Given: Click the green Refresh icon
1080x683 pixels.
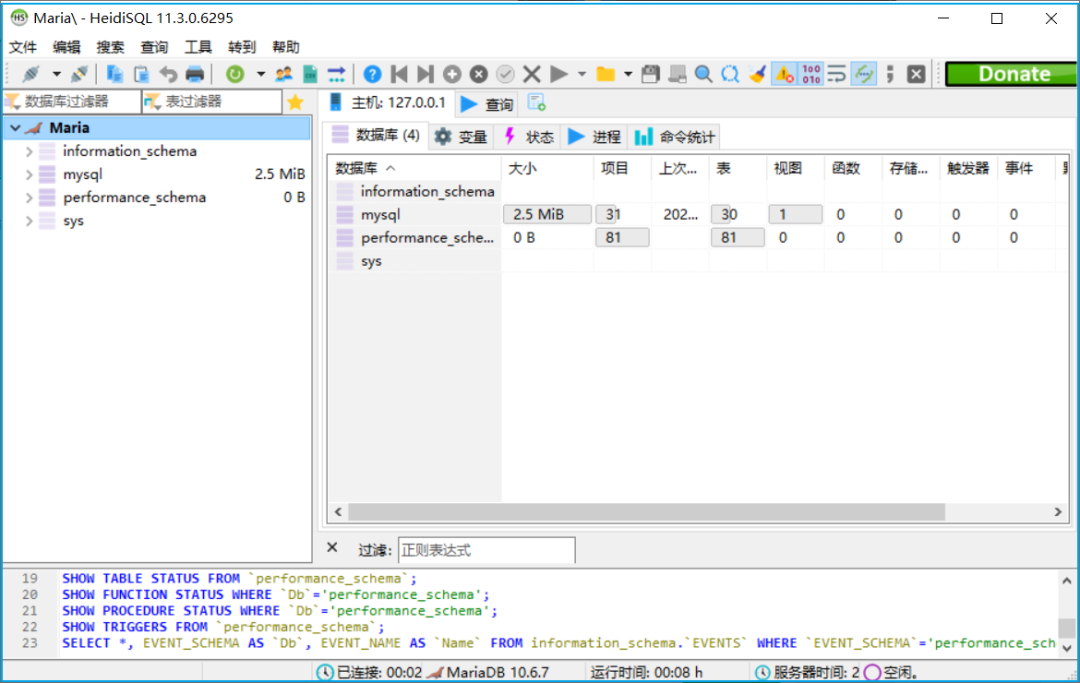Looking at the screenshot, I should point(234,74).
